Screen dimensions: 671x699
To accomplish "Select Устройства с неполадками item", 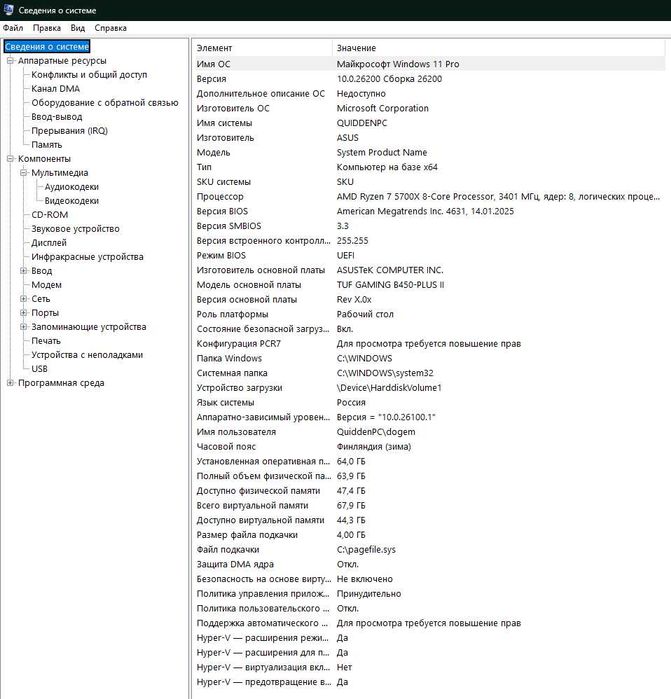I will point(87,355).
